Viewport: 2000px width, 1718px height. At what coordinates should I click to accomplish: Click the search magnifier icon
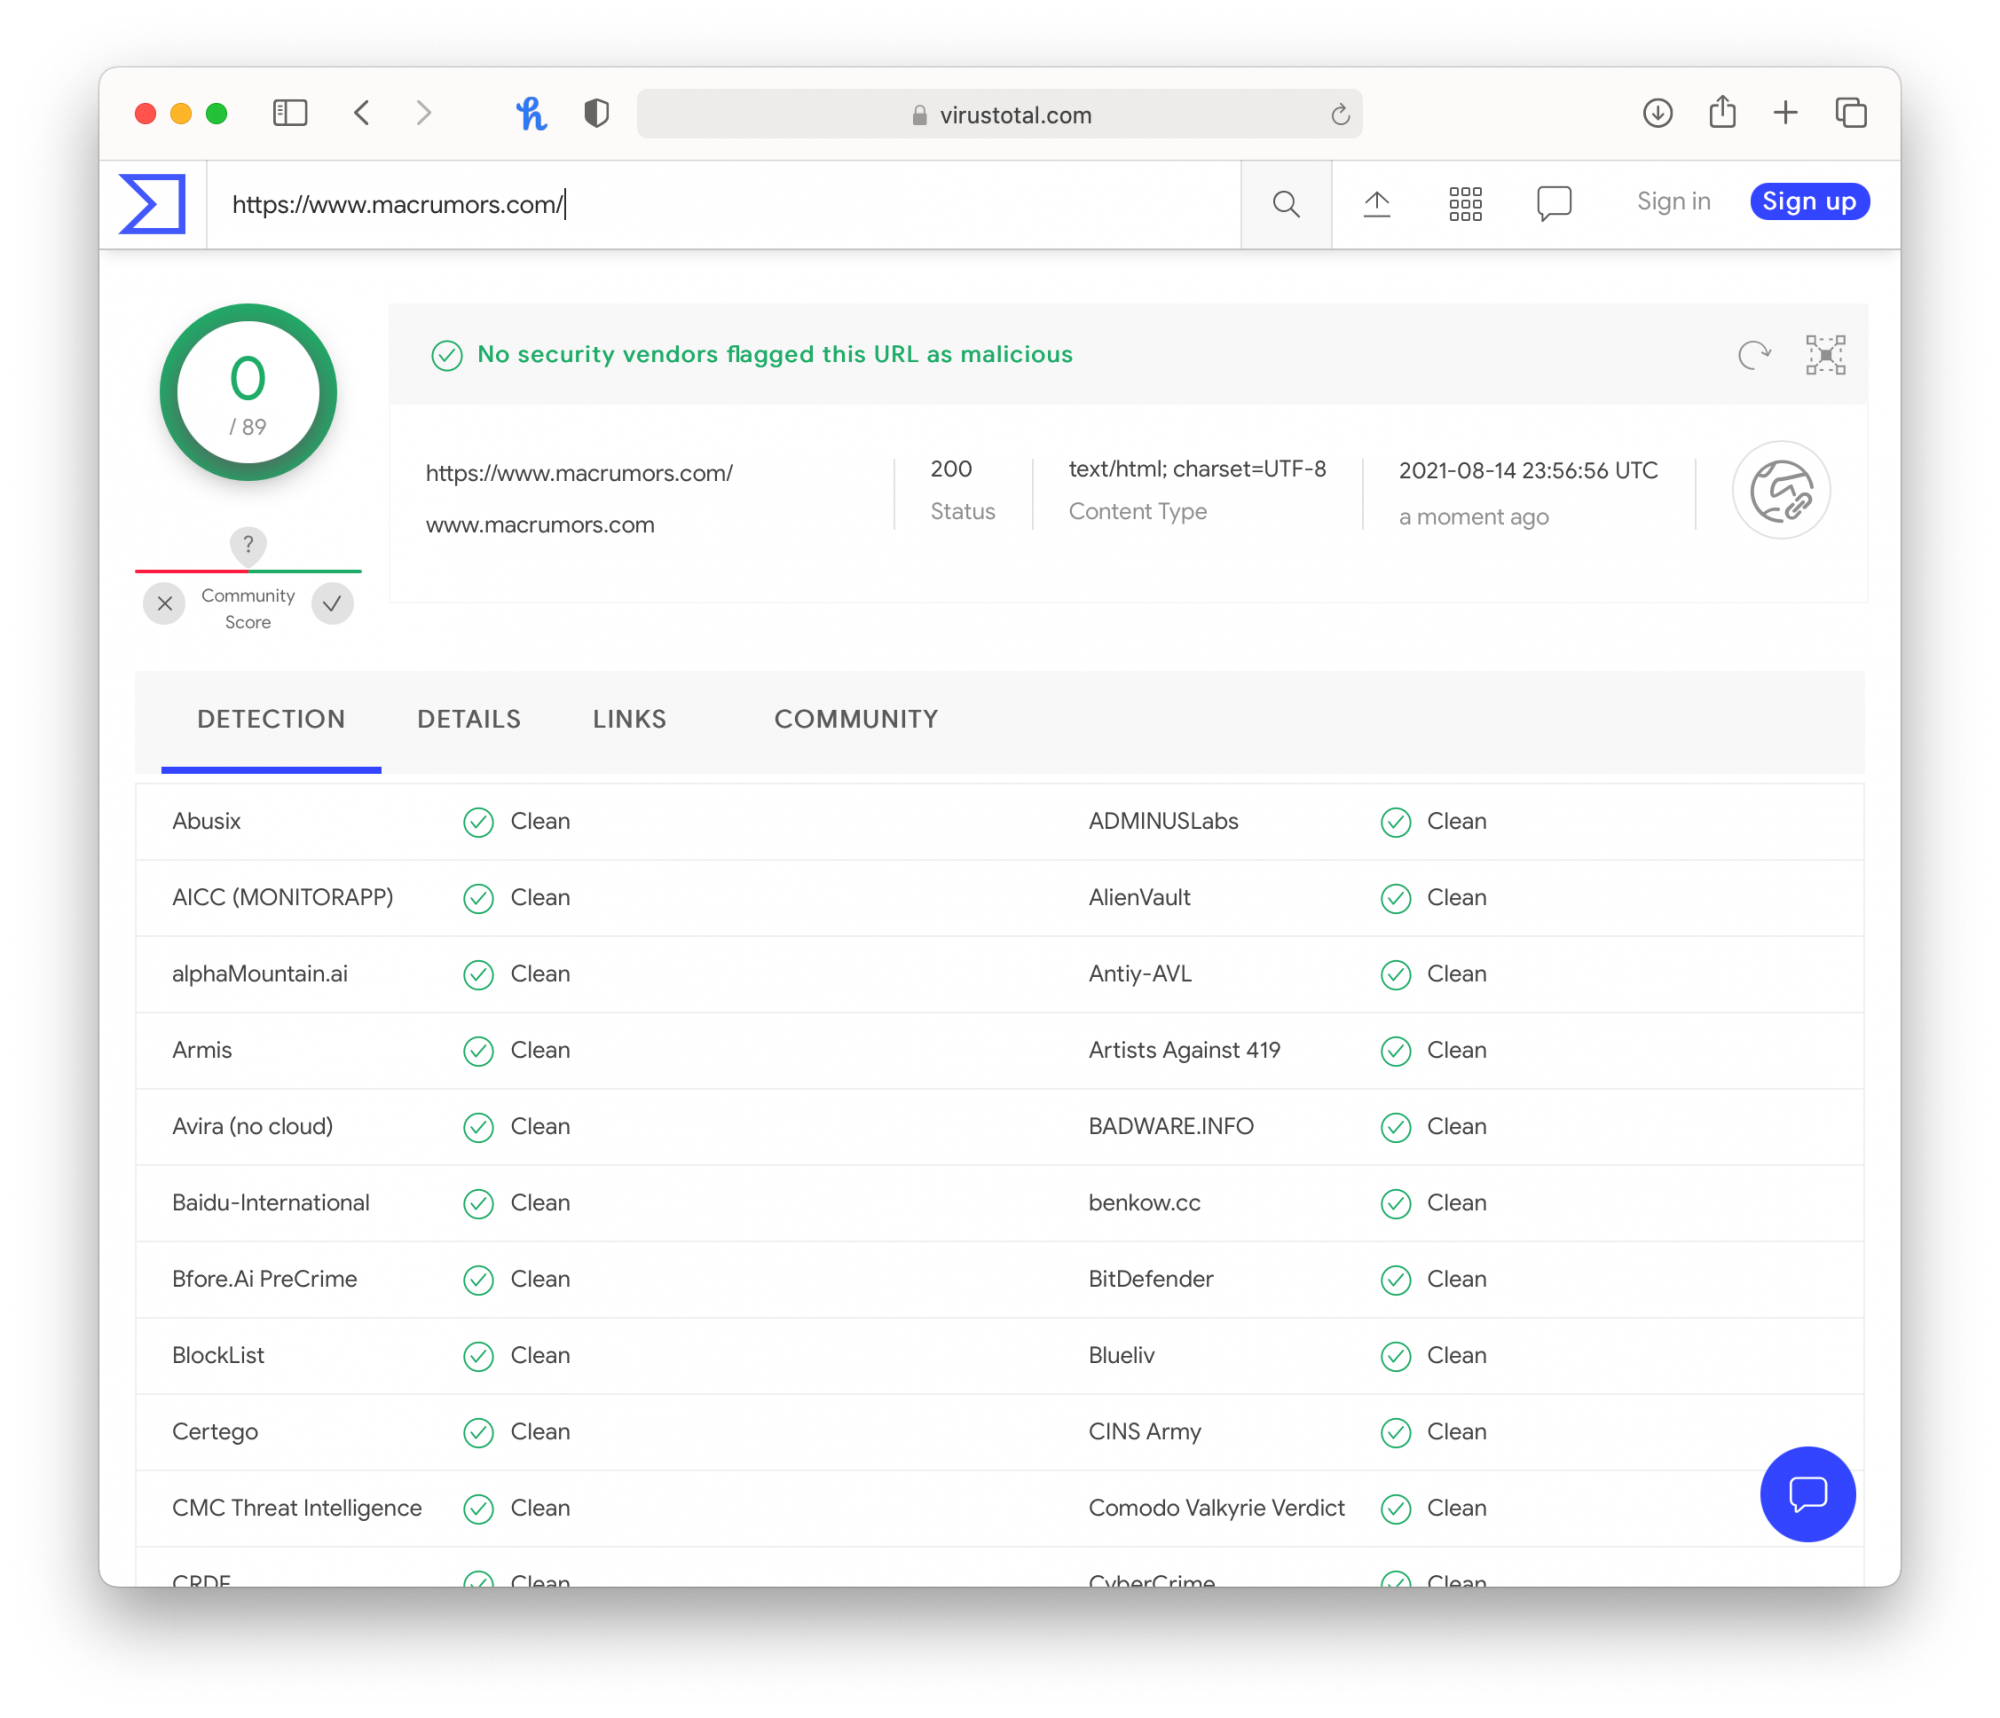(1286, 204)
